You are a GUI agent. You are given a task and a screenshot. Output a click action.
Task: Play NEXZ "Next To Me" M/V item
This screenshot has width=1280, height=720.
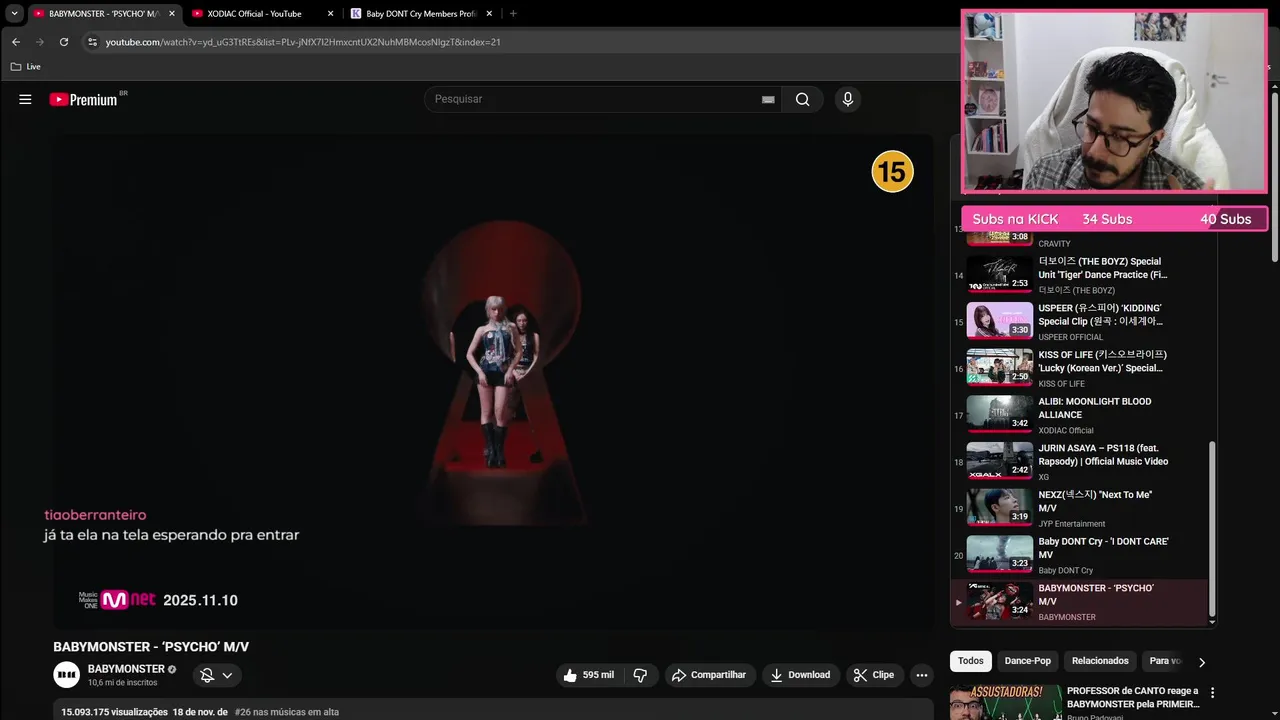[x=1078, y=509]
